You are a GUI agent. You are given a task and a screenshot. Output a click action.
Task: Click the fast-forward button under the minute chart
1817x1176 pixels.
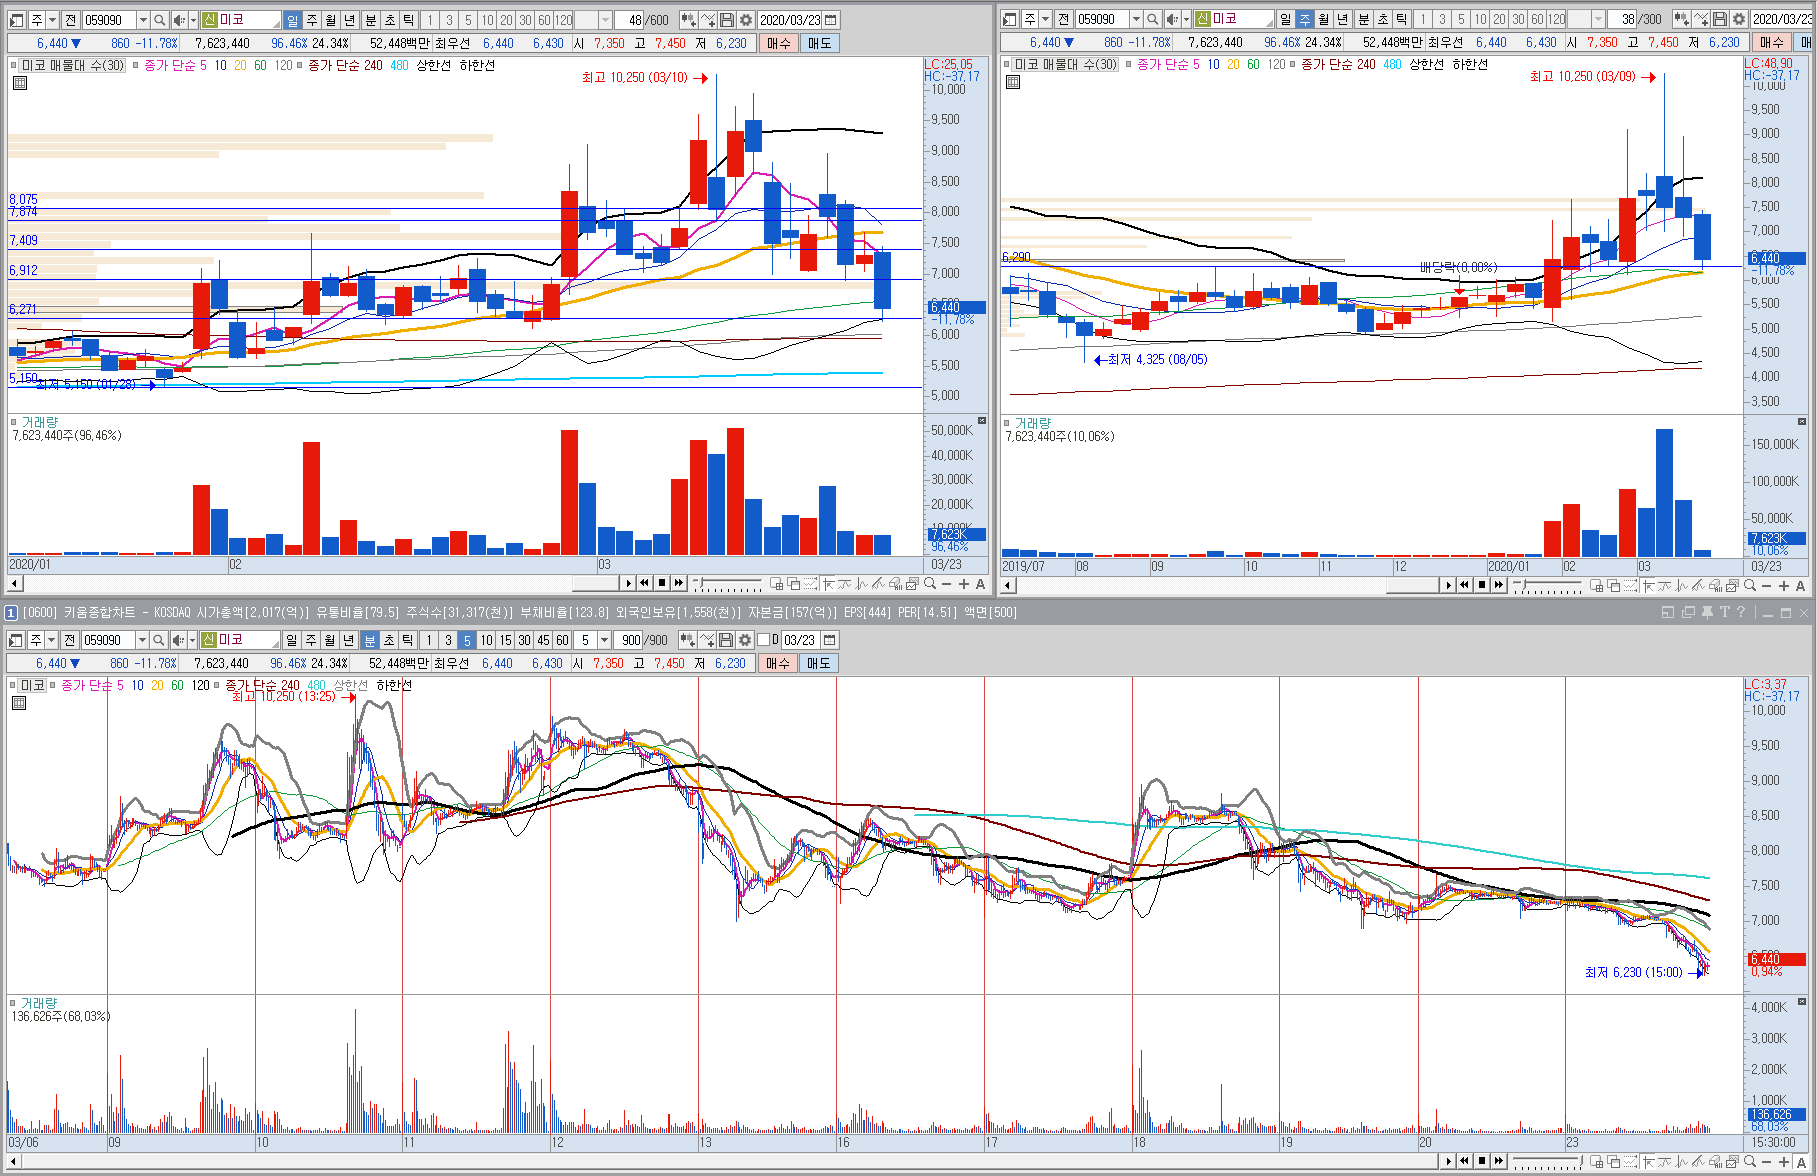(1499, 1161)
